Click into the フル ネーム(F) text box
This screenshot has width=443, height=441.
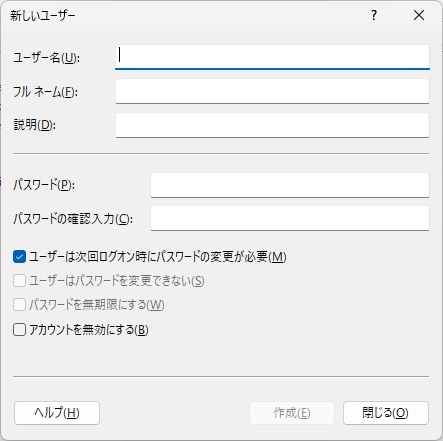pos(272,91)
